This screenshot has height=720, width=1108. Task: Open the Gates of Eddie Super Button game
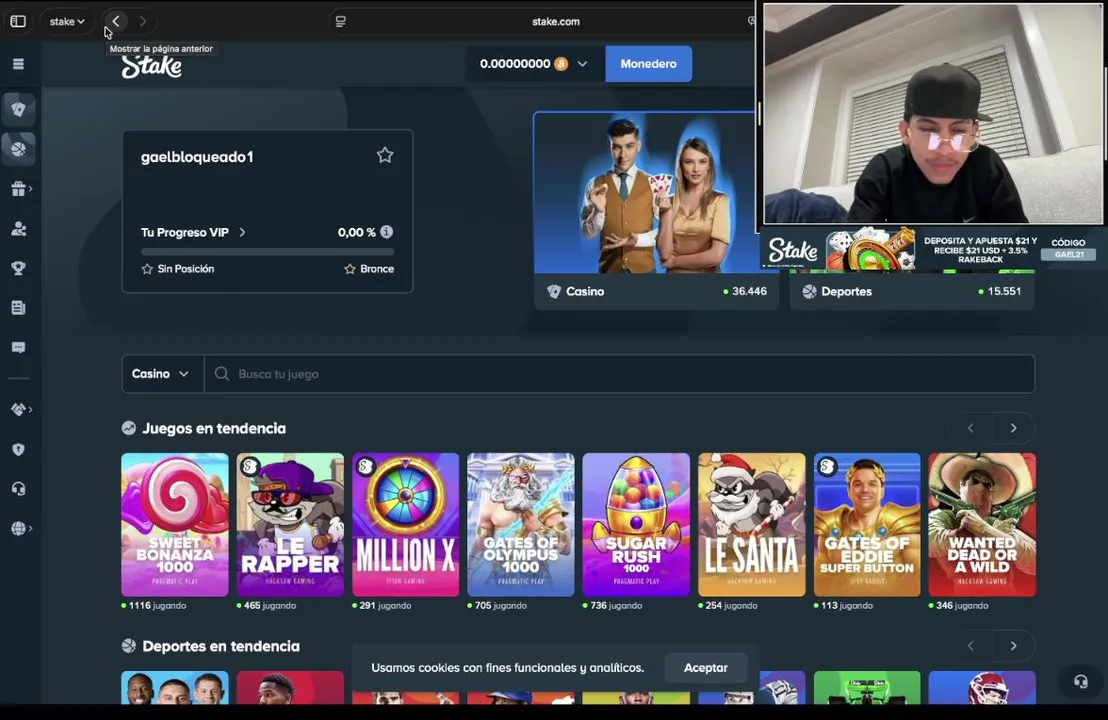coord(867,524)
